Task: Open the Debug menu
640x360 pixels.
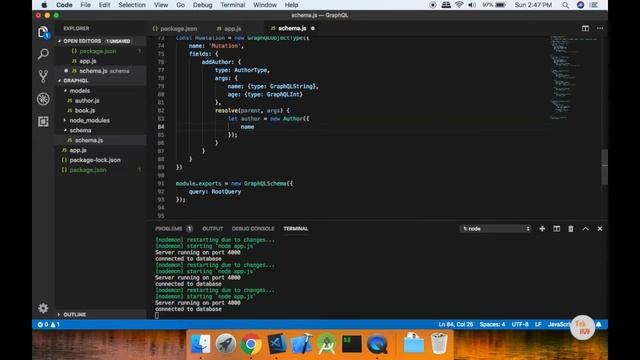Action: pos(202,5)
